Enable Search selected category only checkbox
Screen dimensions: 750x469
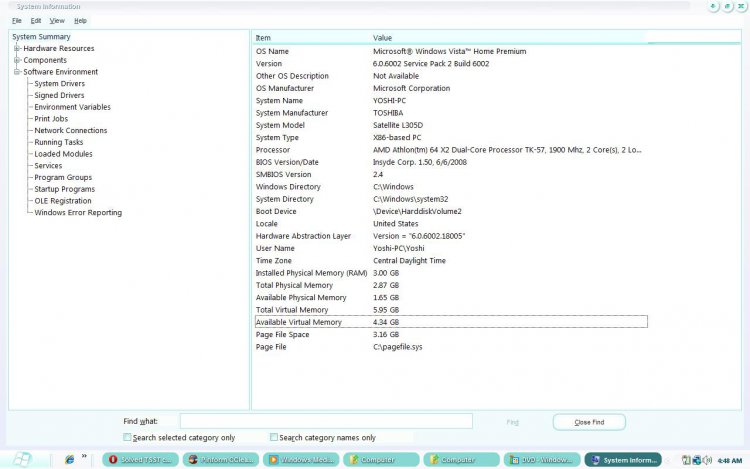127,437
